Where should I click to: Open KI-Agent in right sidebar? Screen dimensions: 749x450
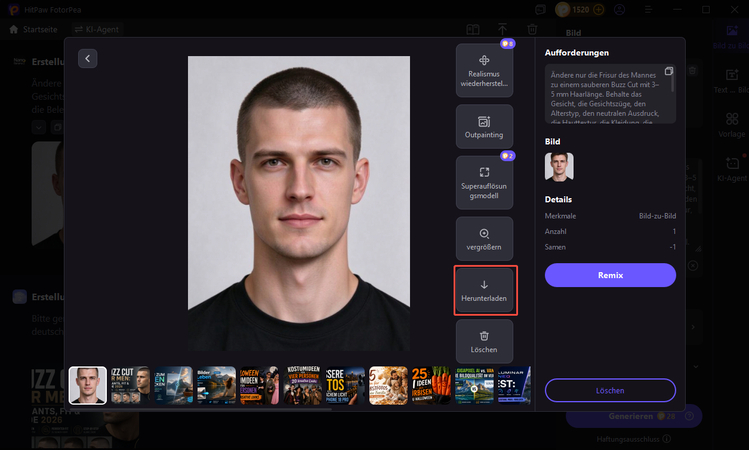tap(732, 169)
